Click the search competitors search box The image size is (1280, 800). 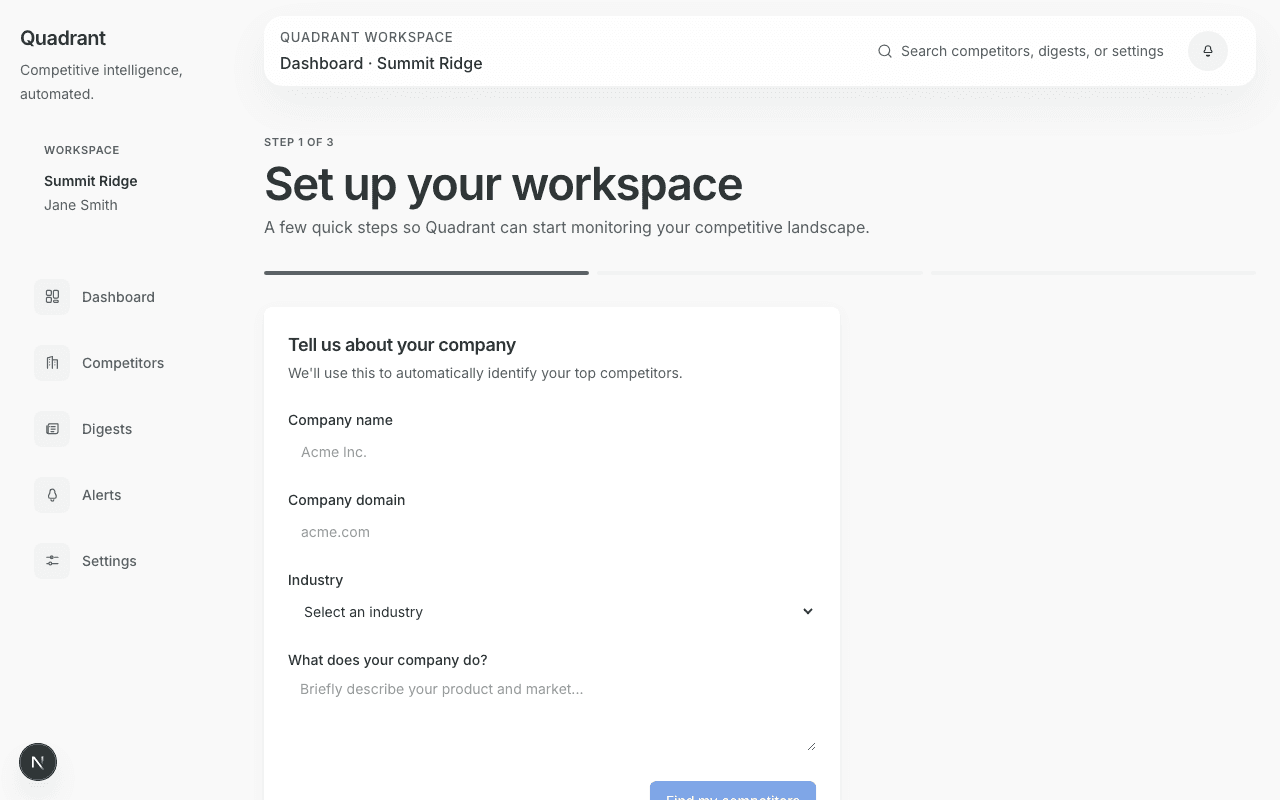[1032, 50]
